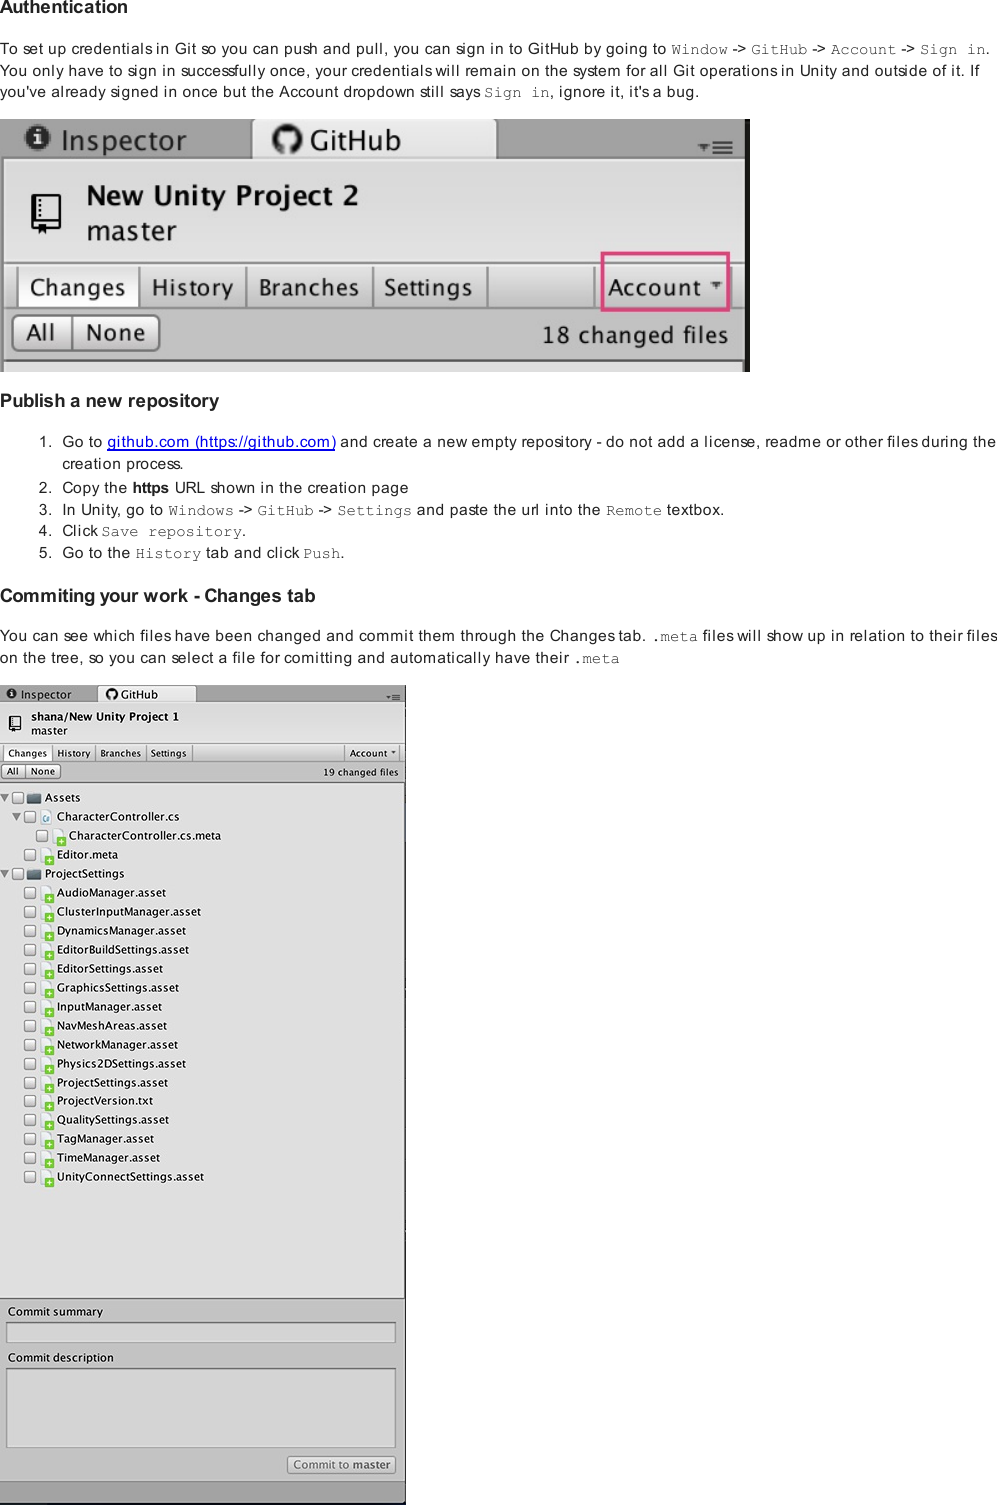Click the added-file icon of UnityConnectSettings.asset
This screenshot has height=1505, width=997.
[x=47, y=1178]
